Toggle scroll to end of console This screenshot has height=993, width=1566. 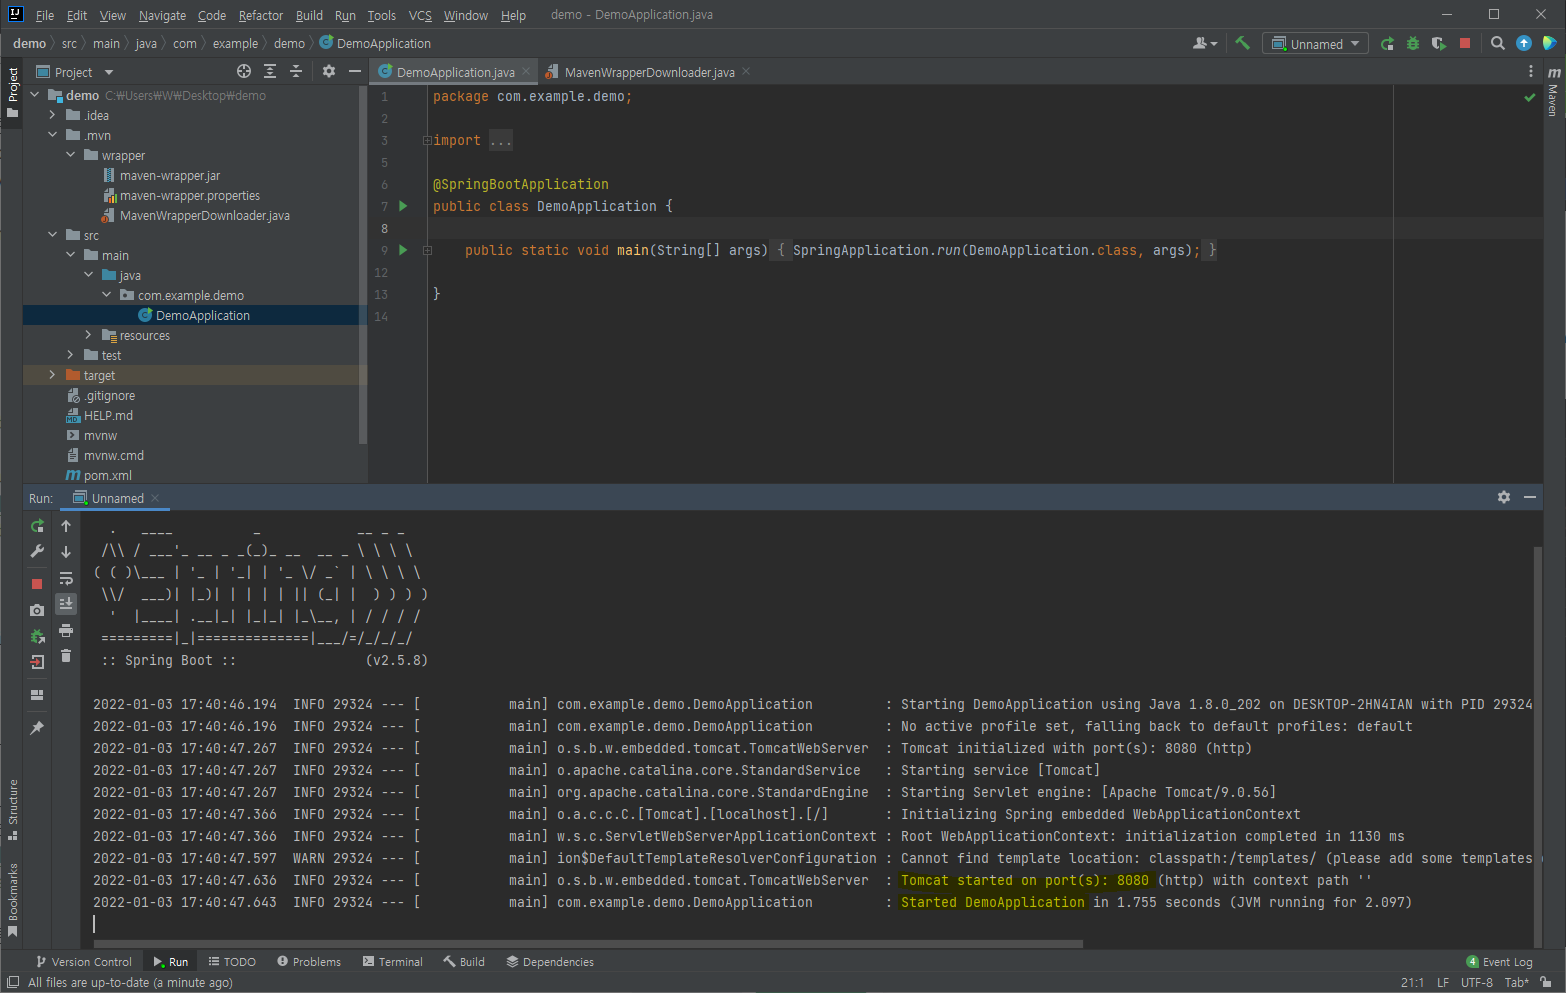(66, 604)
